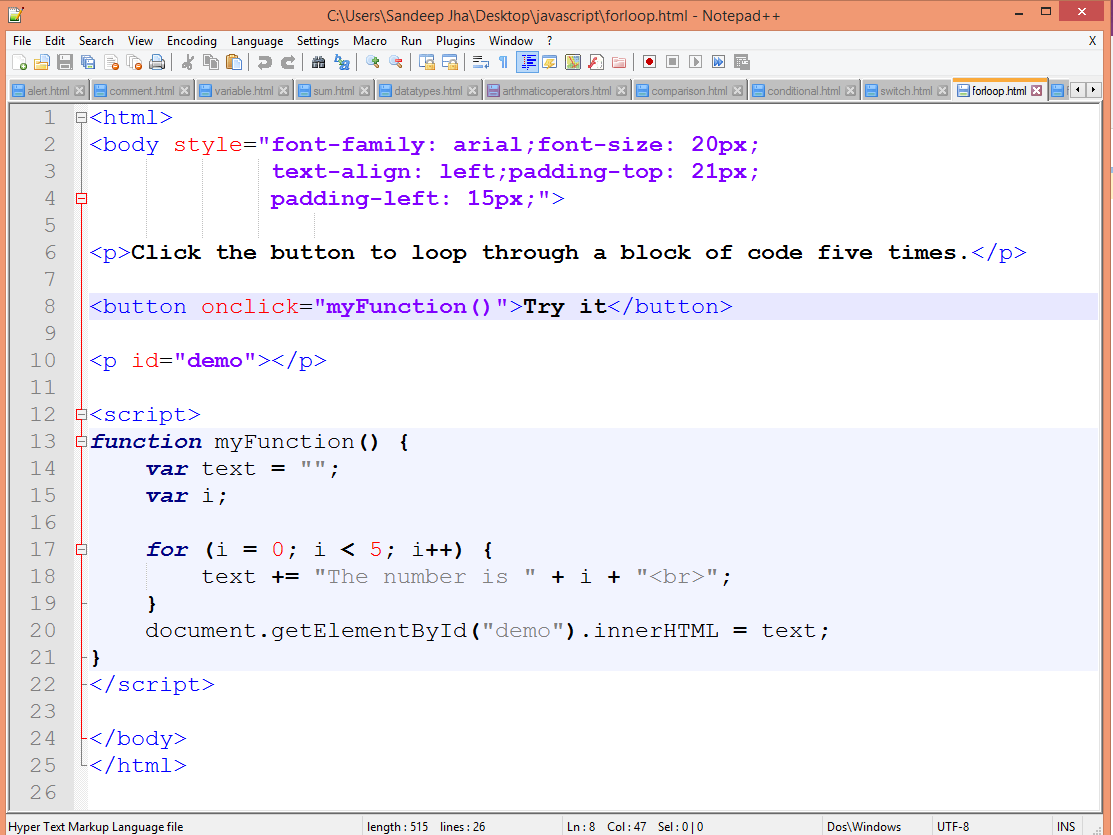Image resolution: width=1113 pixels, height=835 pixels.
Task: Open the User Defined Language dialog icon
Action: pyautogui.click(x=549, y=62)
